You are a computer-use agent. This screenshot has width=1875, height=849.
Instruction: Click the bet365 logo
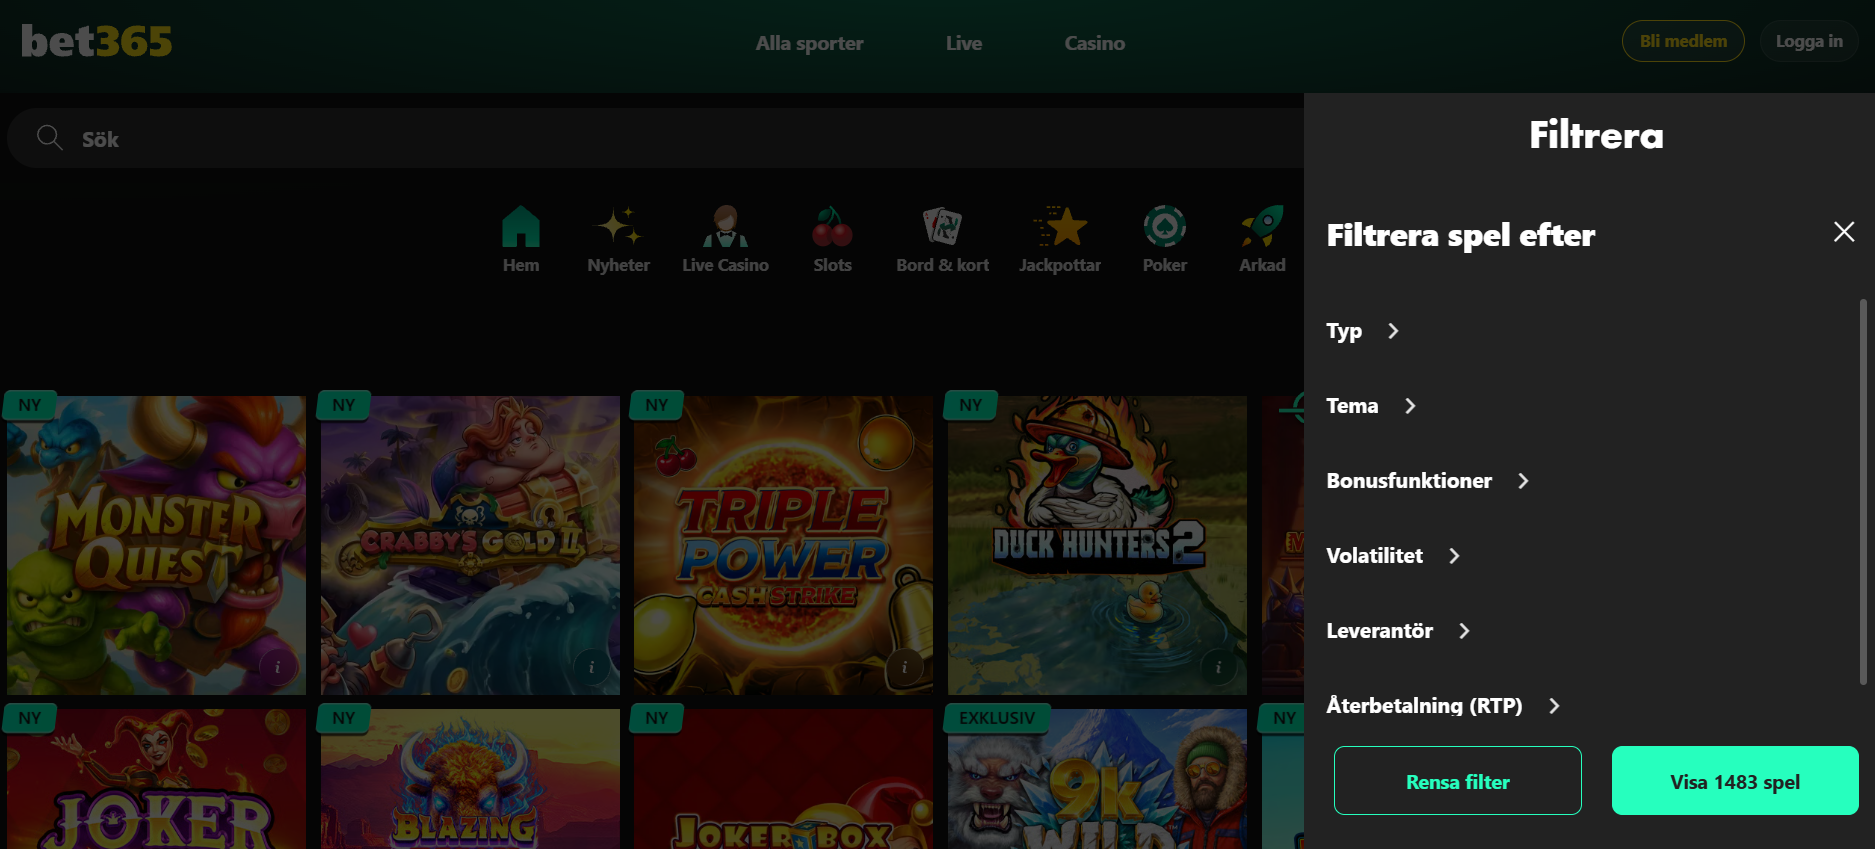tap(96, 41)
